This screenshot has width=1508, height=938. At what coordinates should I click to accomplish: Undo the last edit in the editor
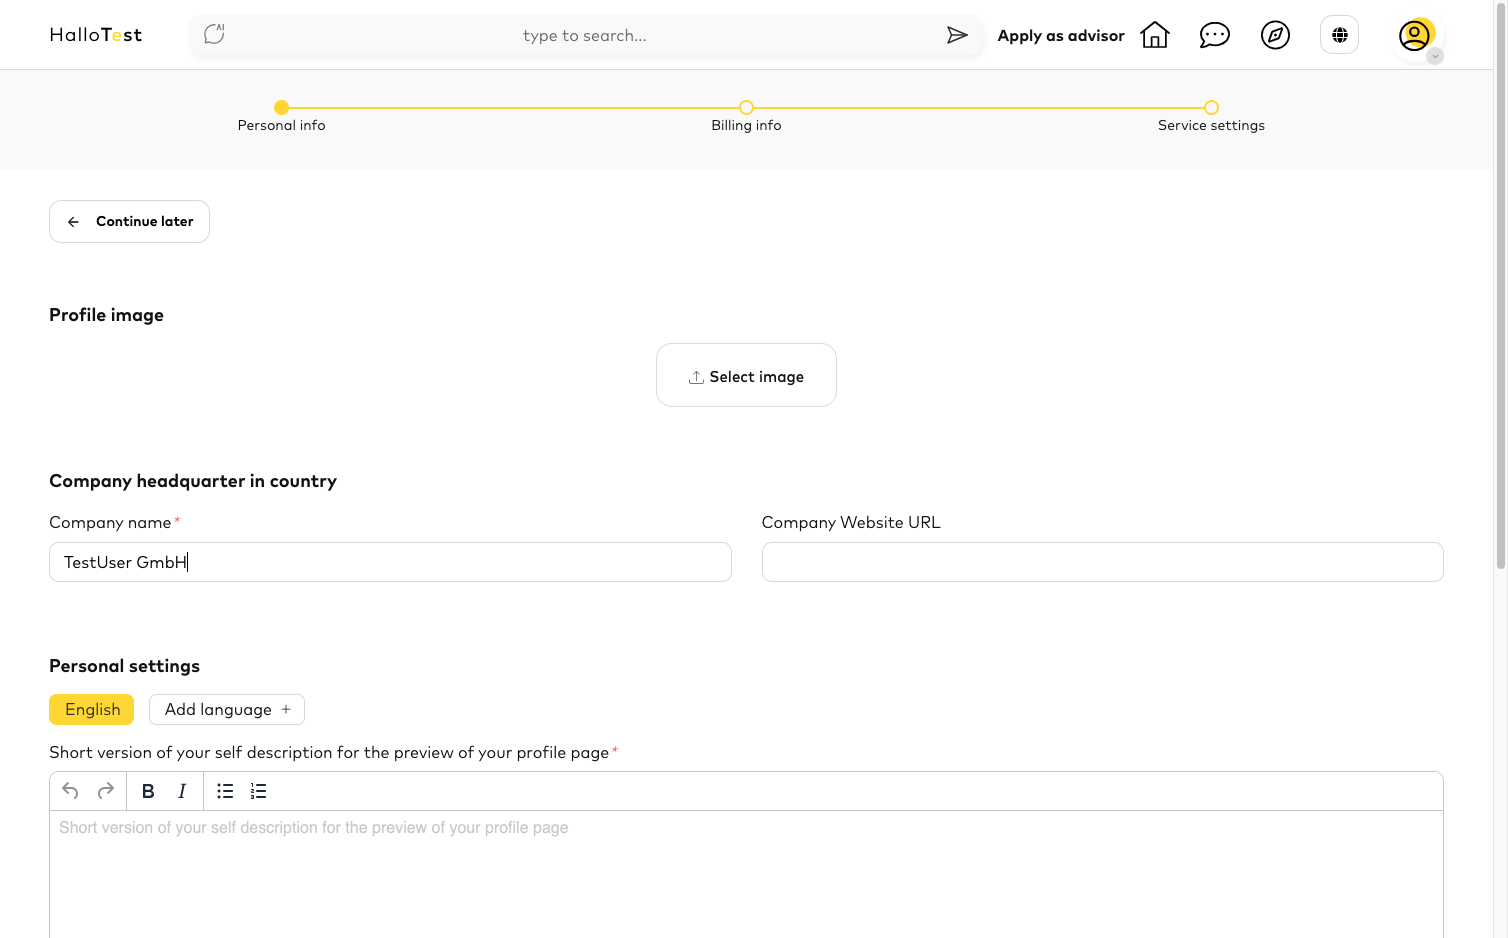(70, 791)
